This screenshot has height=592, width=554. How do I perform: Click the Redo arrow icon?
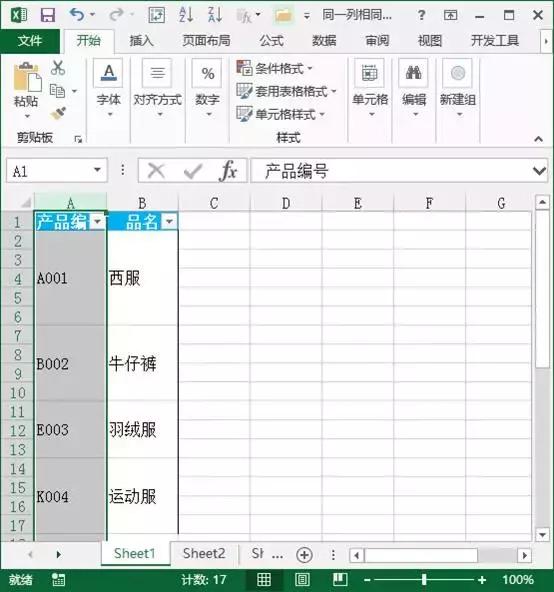click(116, 15)
